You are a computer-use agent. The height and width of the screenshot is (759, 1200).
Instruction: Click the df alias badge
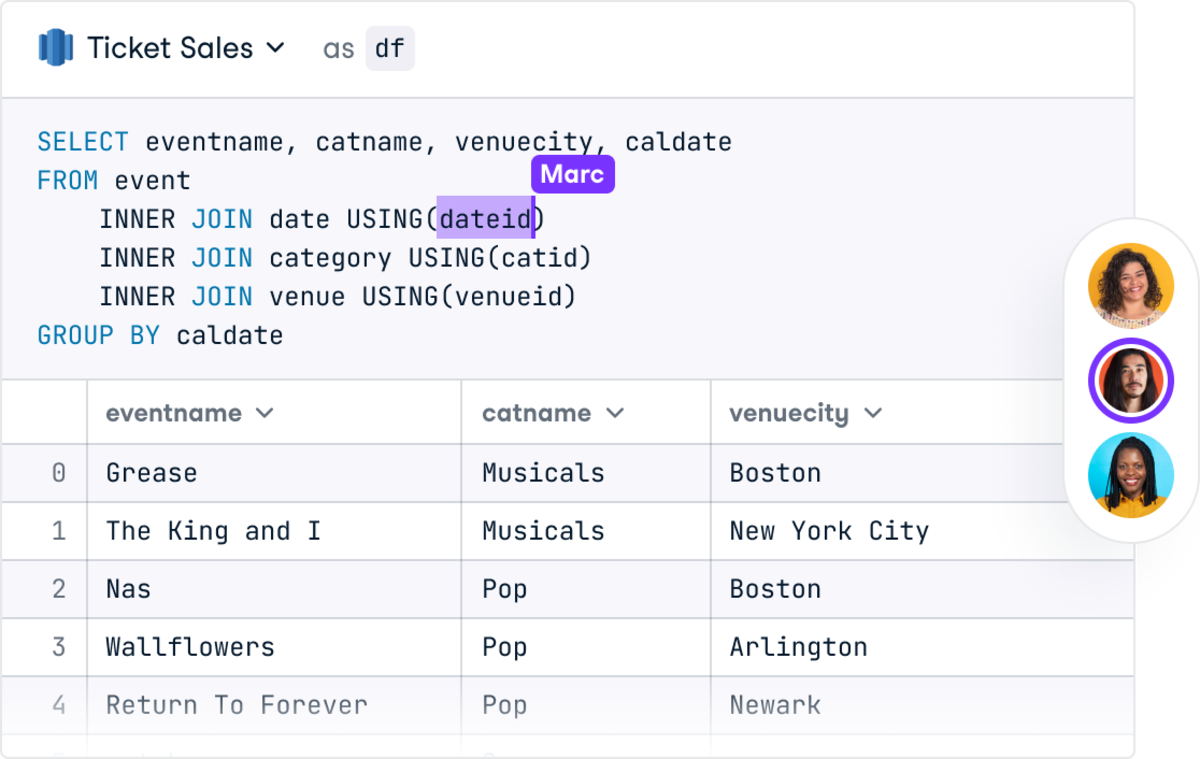[x=389, y=48]
